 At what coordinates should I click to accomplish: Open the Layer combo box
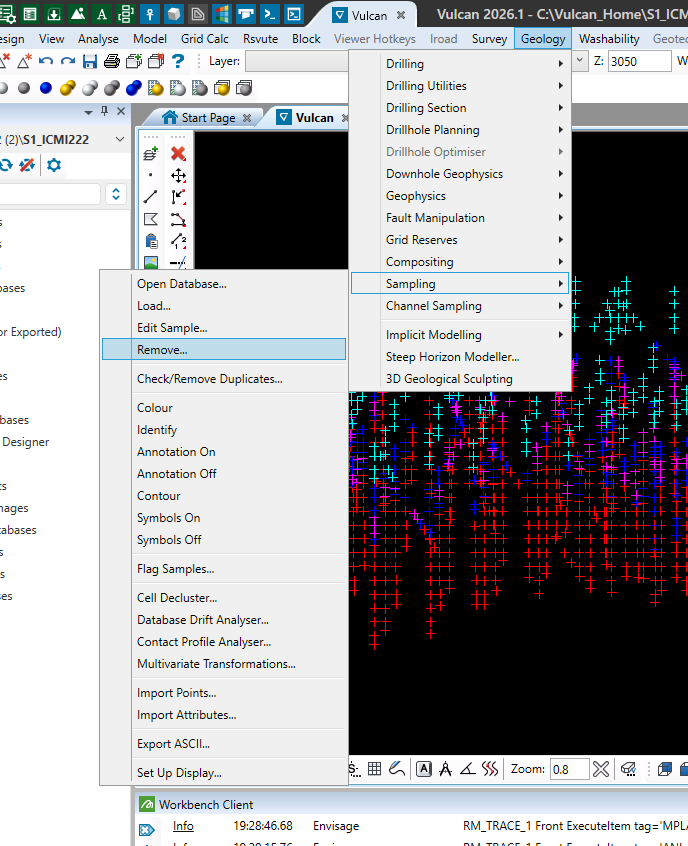297,61
